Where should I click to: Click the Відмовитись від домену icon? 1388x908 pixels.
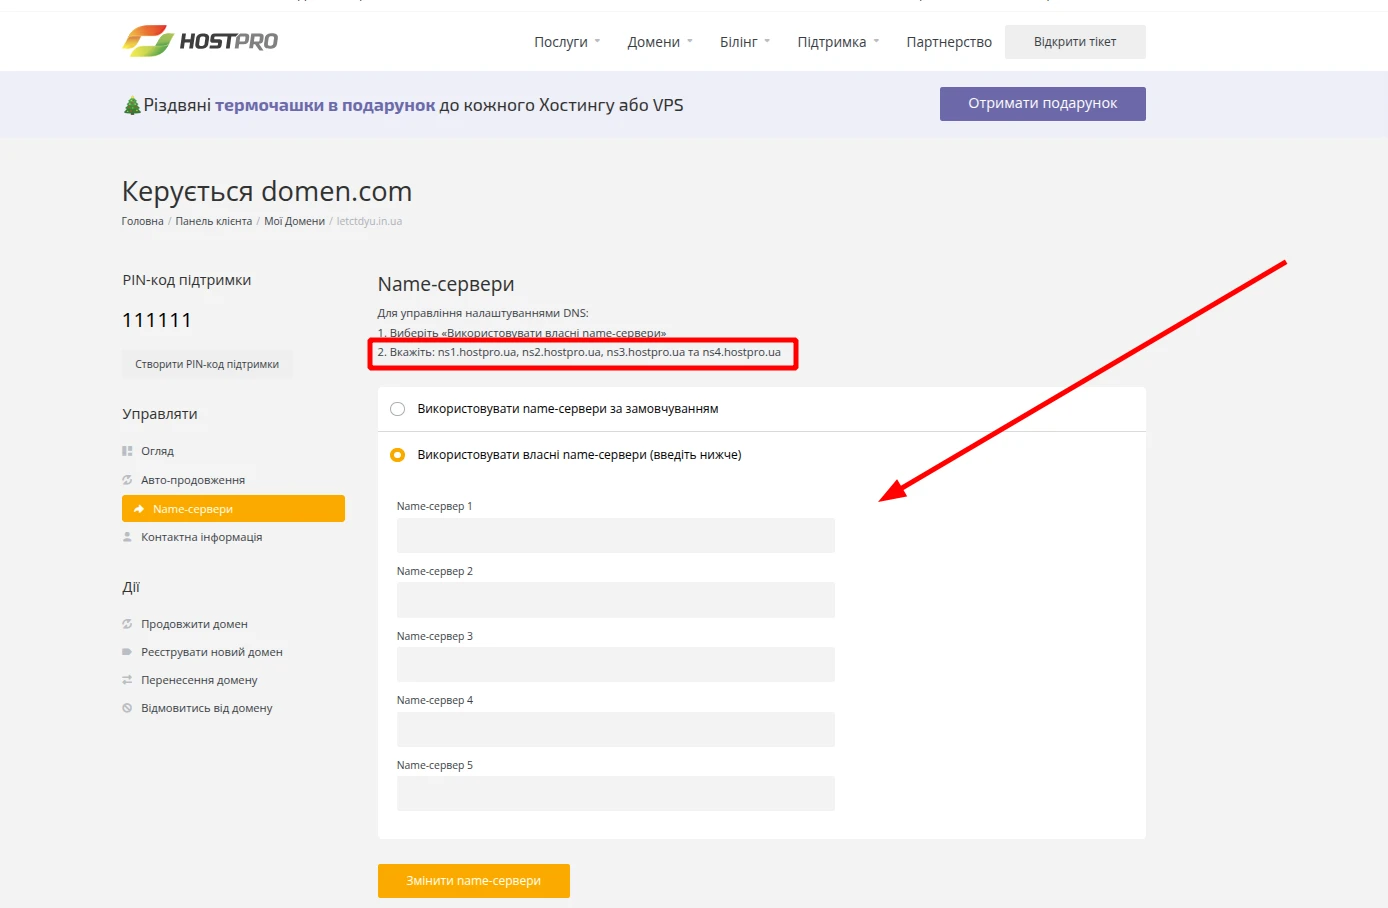(127, 707)
